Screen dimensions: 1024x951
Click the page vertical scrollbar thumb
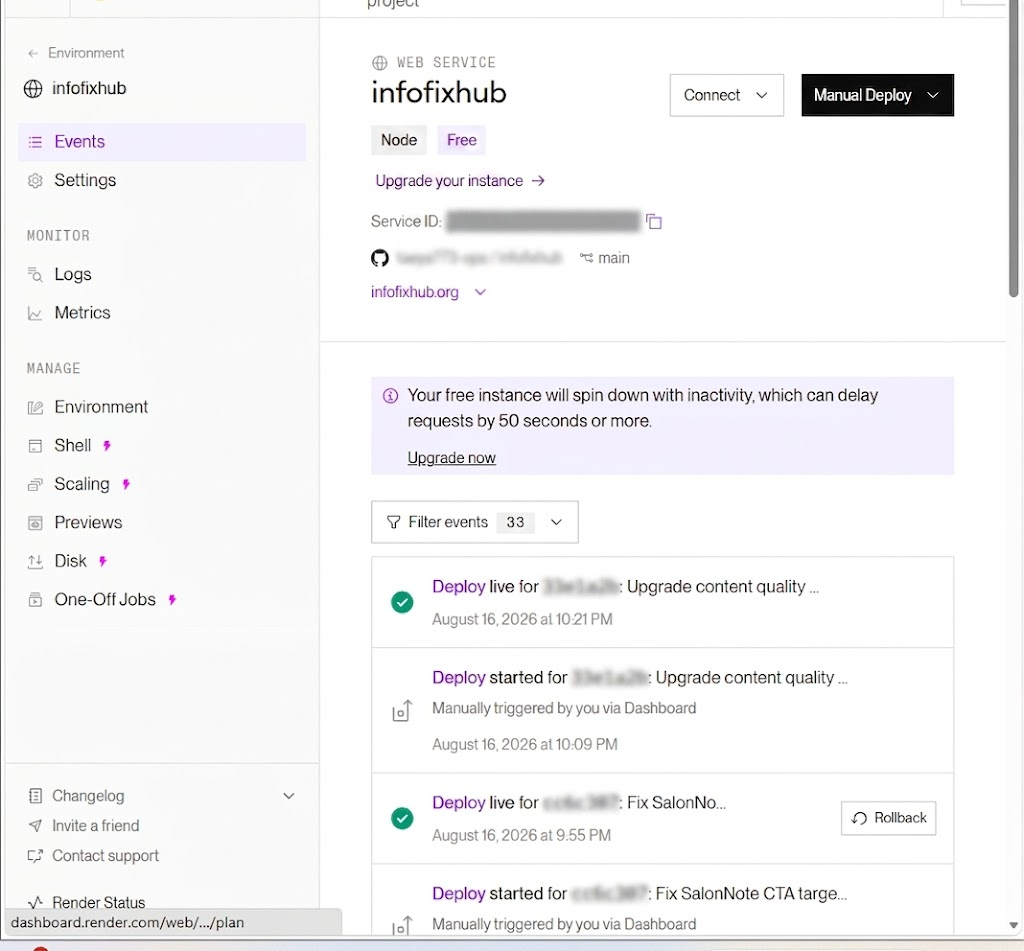point(1014,150)
